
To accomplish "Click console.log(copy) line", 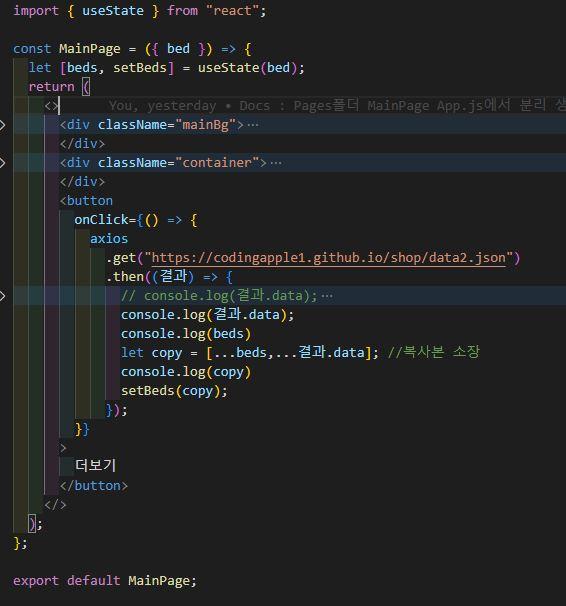I will point(186,372).
